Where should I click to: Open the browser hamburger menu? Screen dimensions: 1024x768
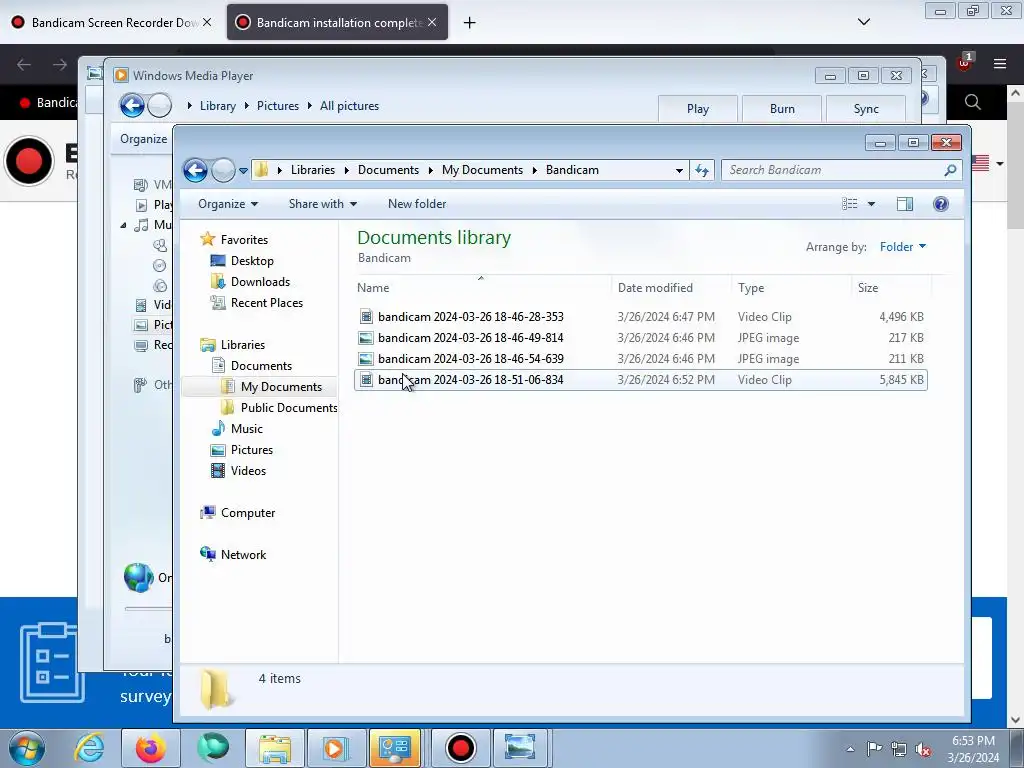[1000, 64]
